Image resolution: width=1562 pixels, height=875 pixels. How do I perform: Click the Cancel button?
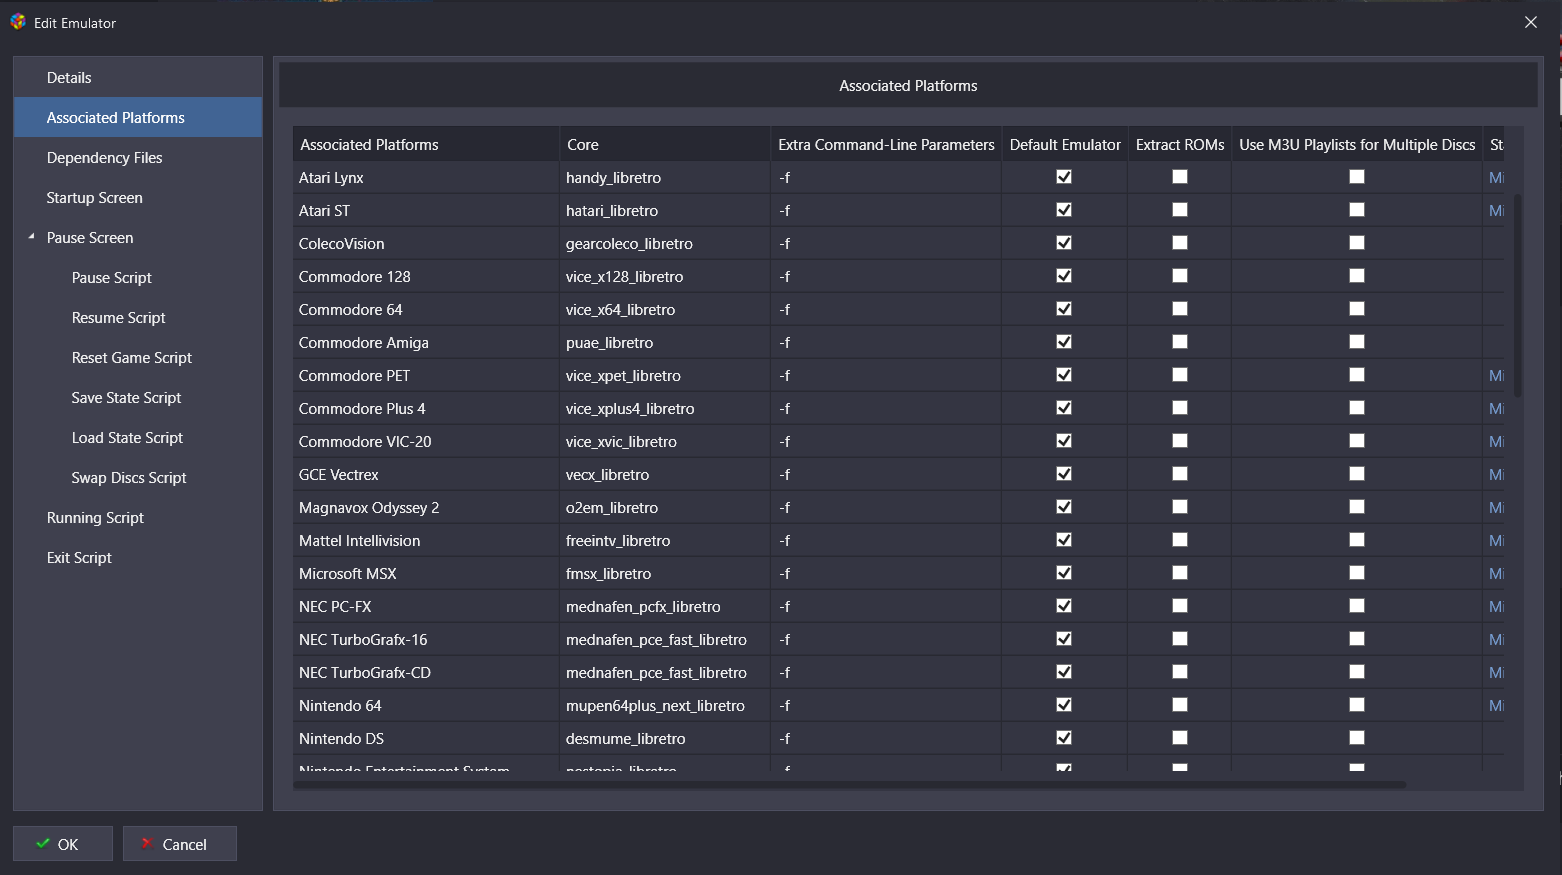[180, 844]
